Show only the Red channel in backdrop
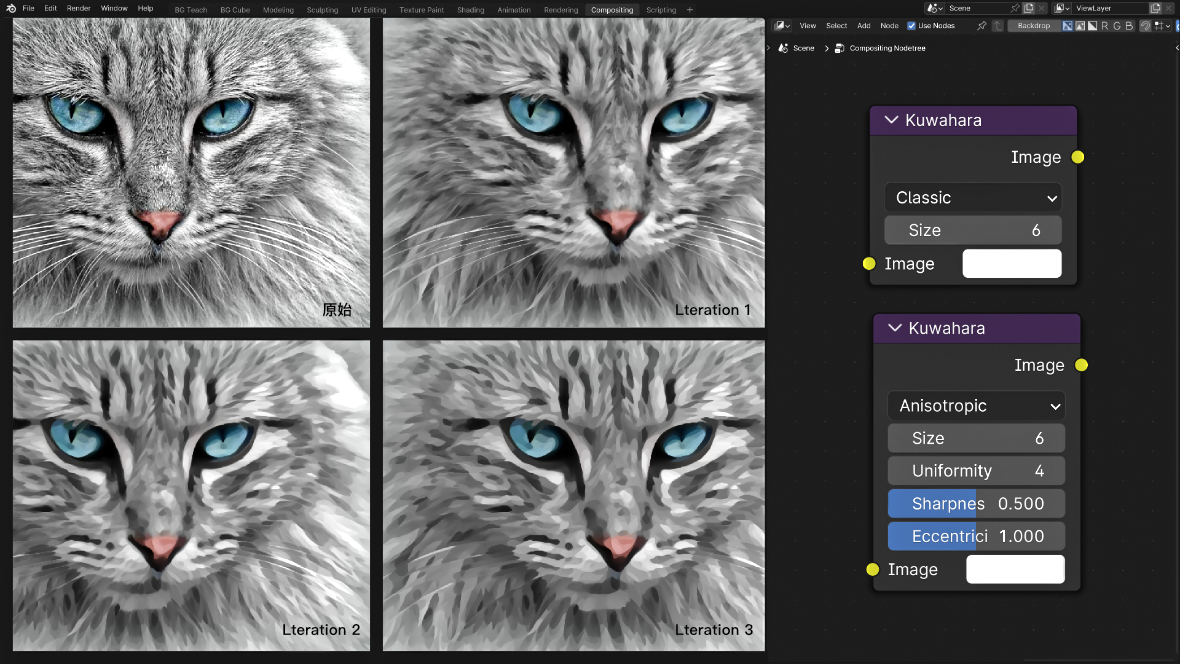This screenshot has width=1180, height=664. [x=1105, y=26]
